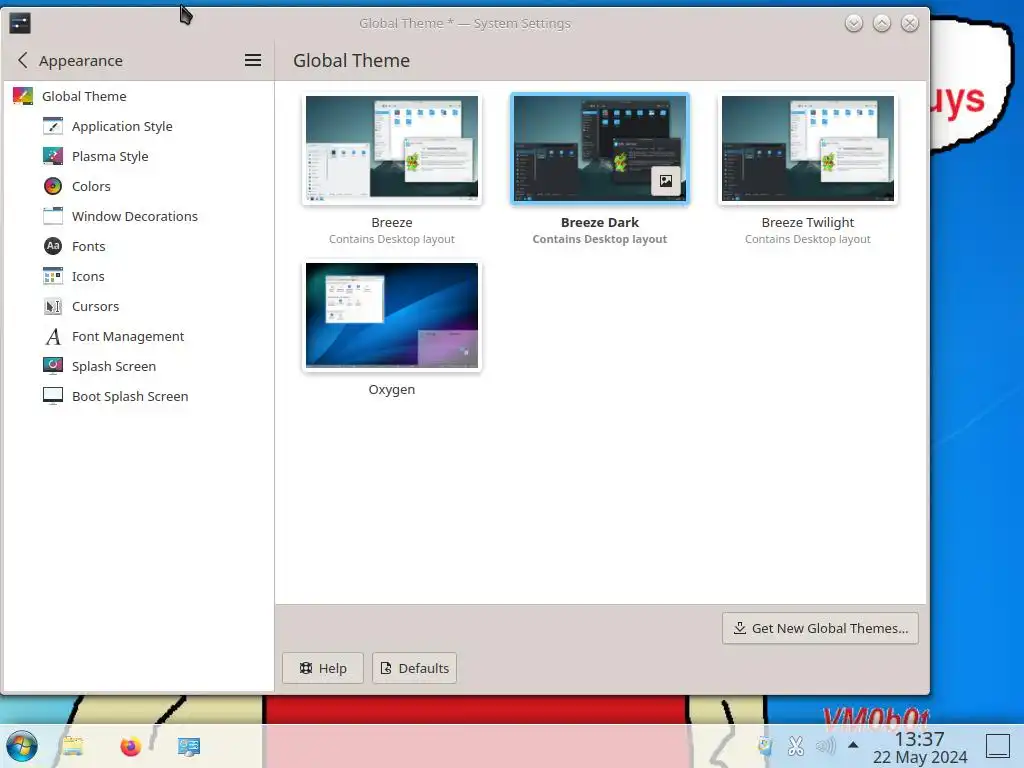The height and width of the screenshot is (768, 1024).
Task: Open the hamburger menu in sidebar header
Action: pos(253,61)
